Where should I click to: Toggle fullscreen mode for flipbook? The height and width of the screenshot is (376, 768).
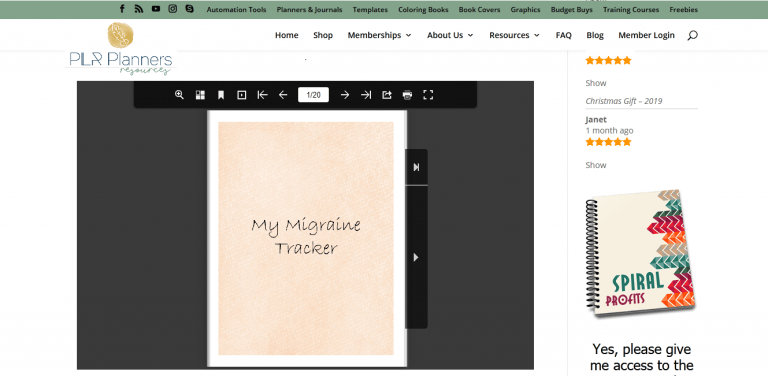pyautogui.click(x=428, y=95)
